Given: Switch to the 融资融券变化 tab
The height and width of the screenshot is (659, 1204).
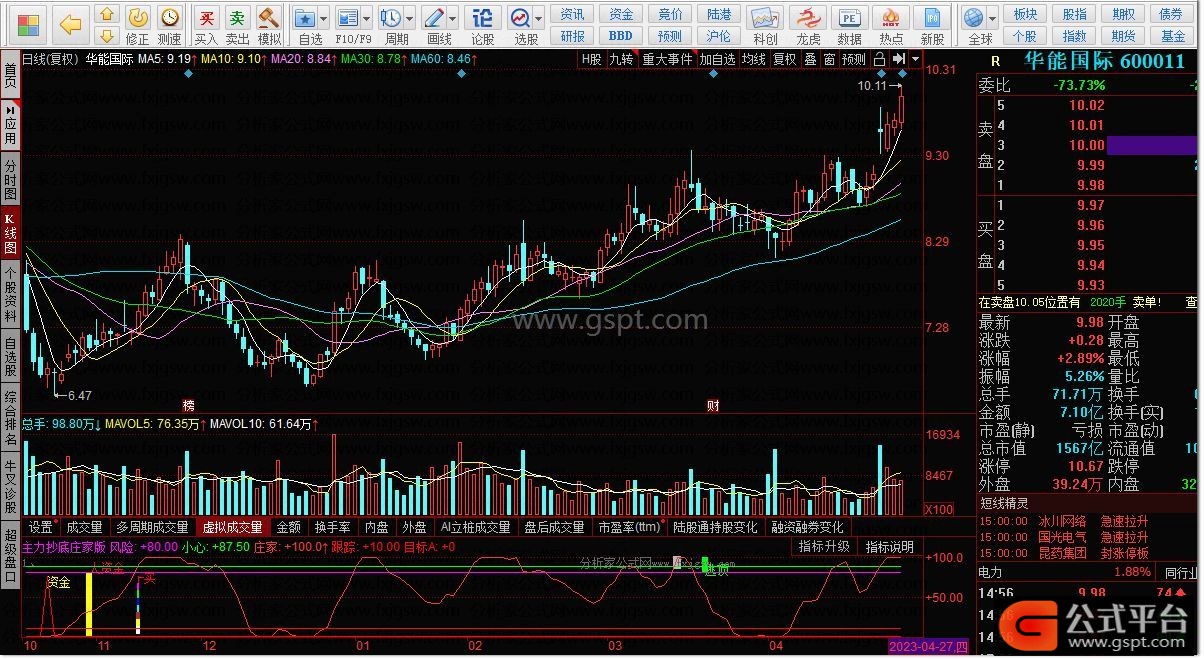Looking at the screenshot, I should coord(807,527).
